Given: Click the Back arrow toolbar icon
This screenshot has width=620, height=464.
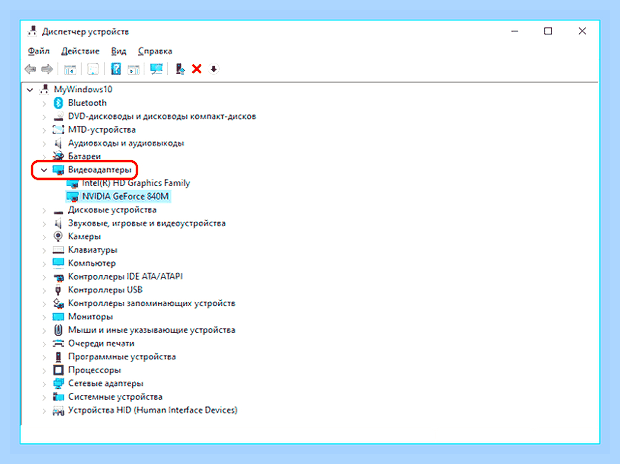Looking at the screenshot, I should point(30,69).
